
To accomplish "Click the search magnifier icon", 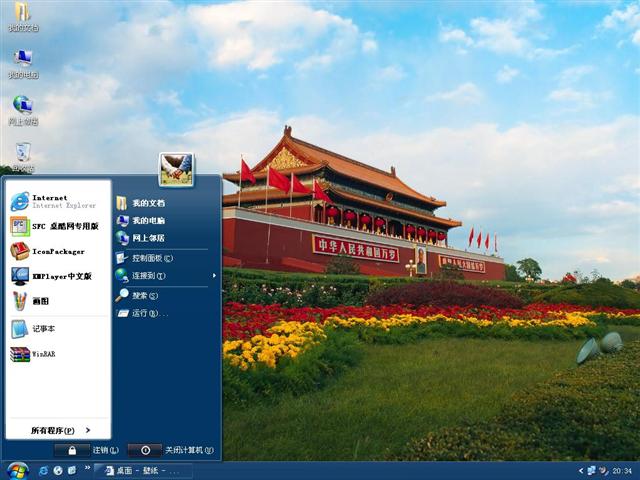I will (x=122, y=295).
